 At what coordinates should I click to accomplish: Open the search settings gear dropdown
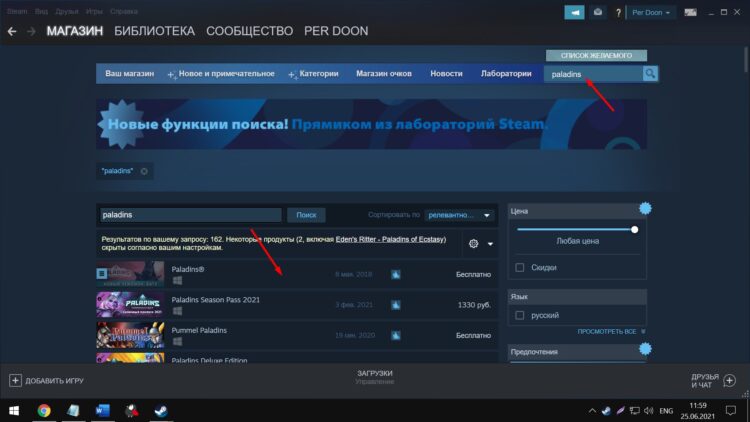pyautogui.click(x=478, y=244)
